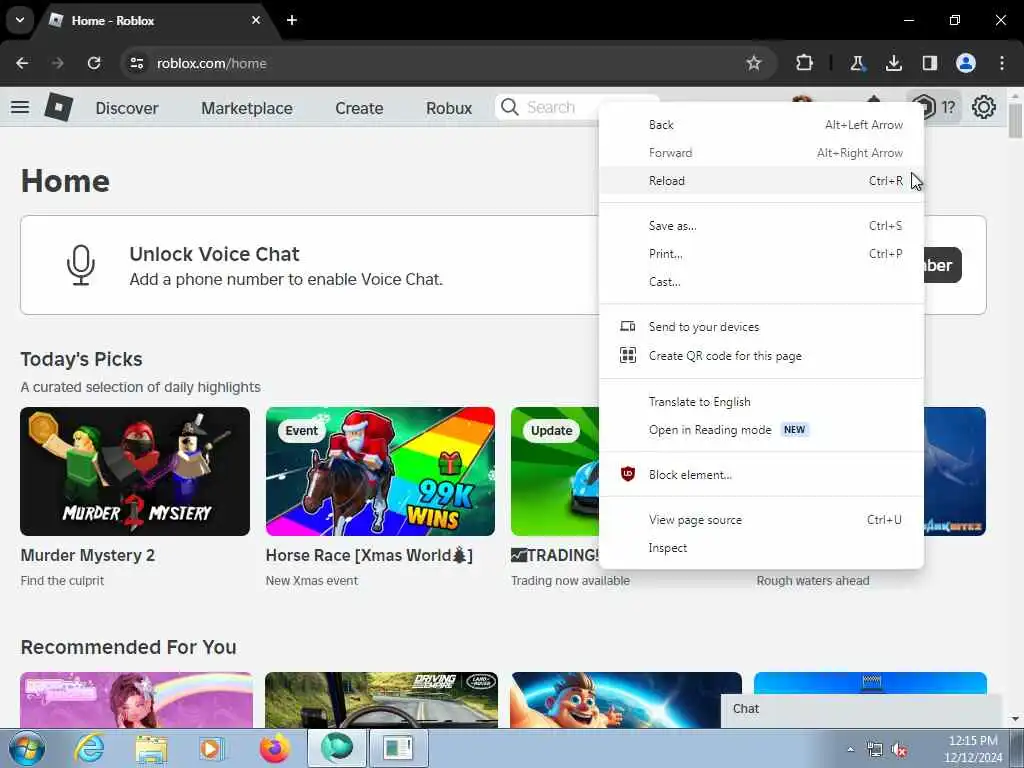Select Back in the context menu
The height and width of the screenshot is (768, 1024).
click(761, 125)
